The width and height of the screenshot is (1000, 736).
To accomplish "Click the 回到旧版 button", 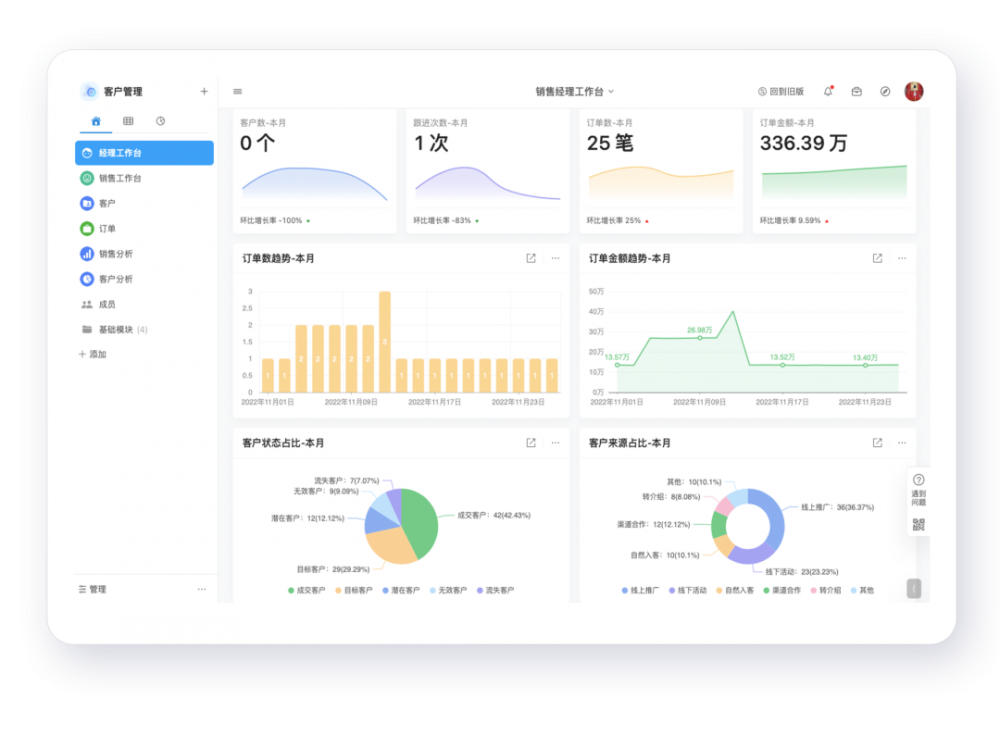I will point(781,91).
